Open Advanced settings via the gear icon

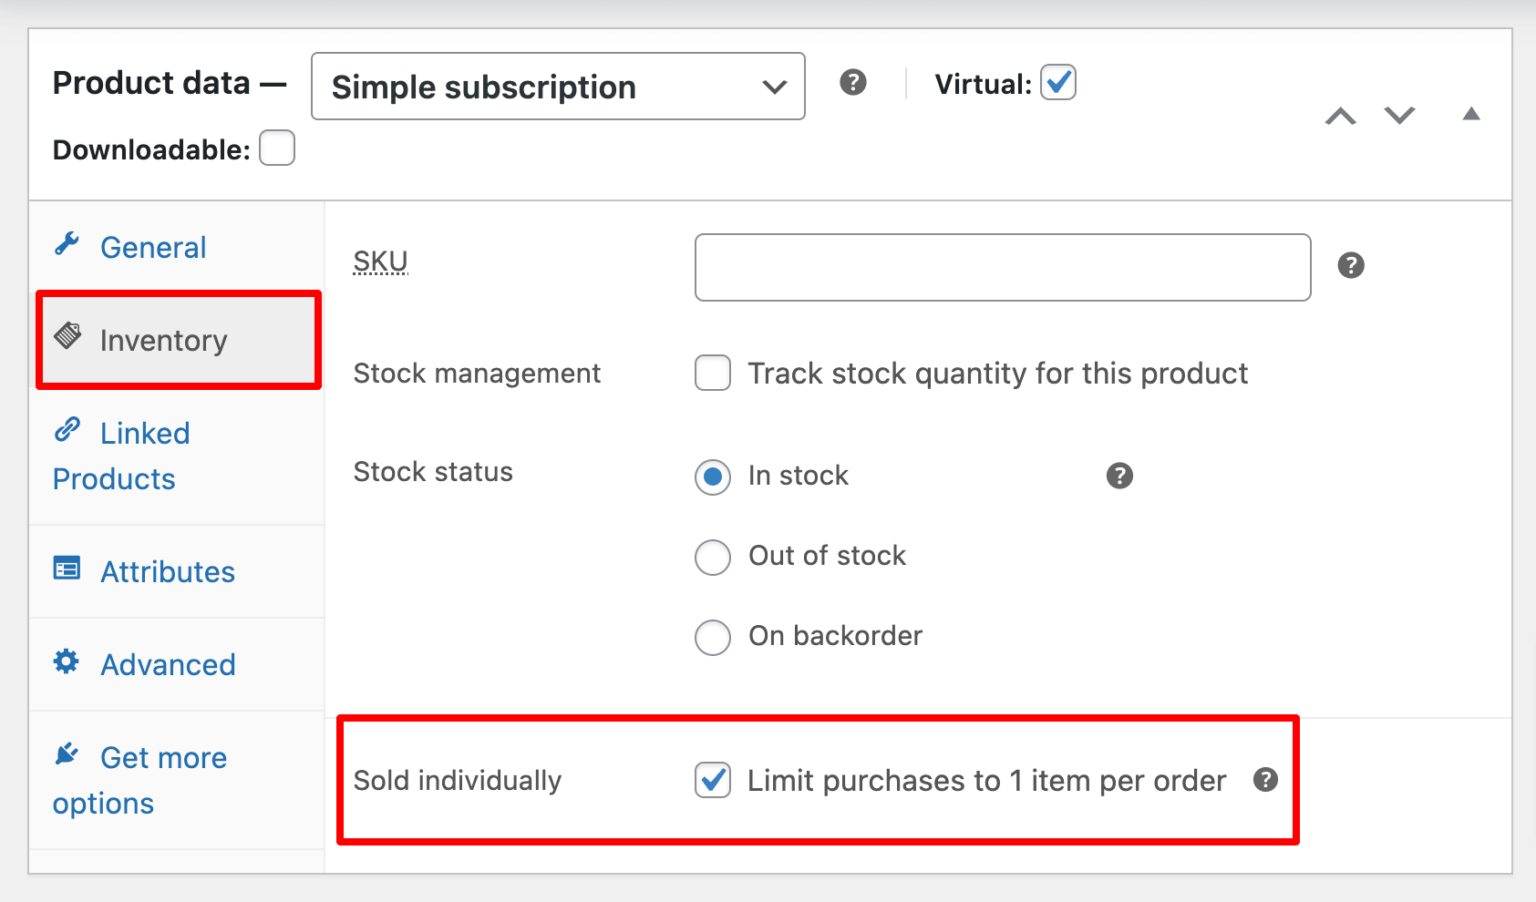(x=66, y=661)
